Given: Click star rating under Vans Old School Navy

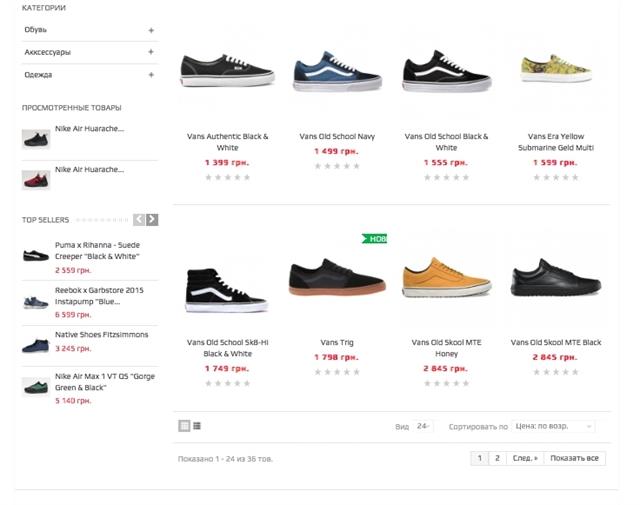Looking at the screenshot, I should coord(336,167).
